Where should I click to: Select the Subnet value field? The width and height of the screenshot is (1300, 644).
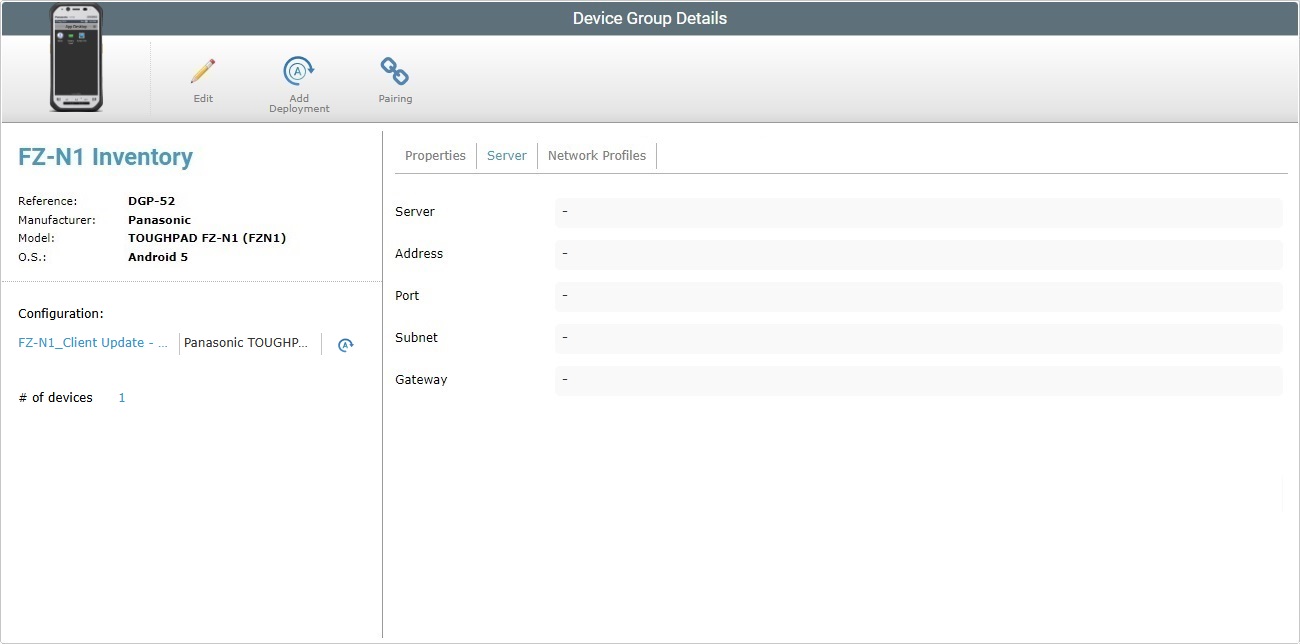click(x=918, y=338)
